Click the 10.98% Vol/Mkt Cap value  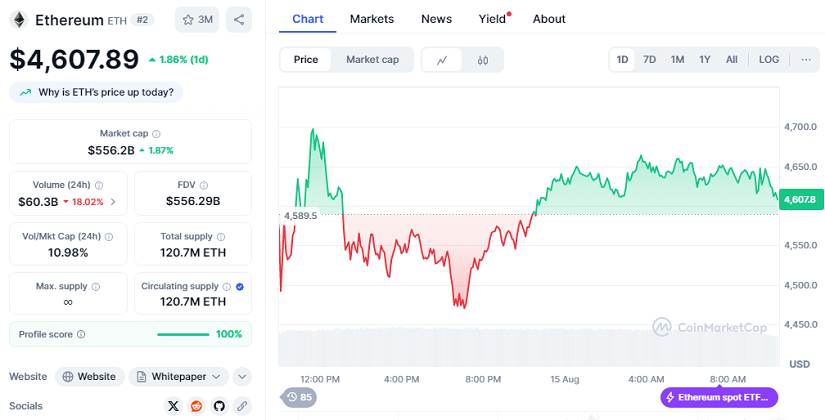point(68,253)
